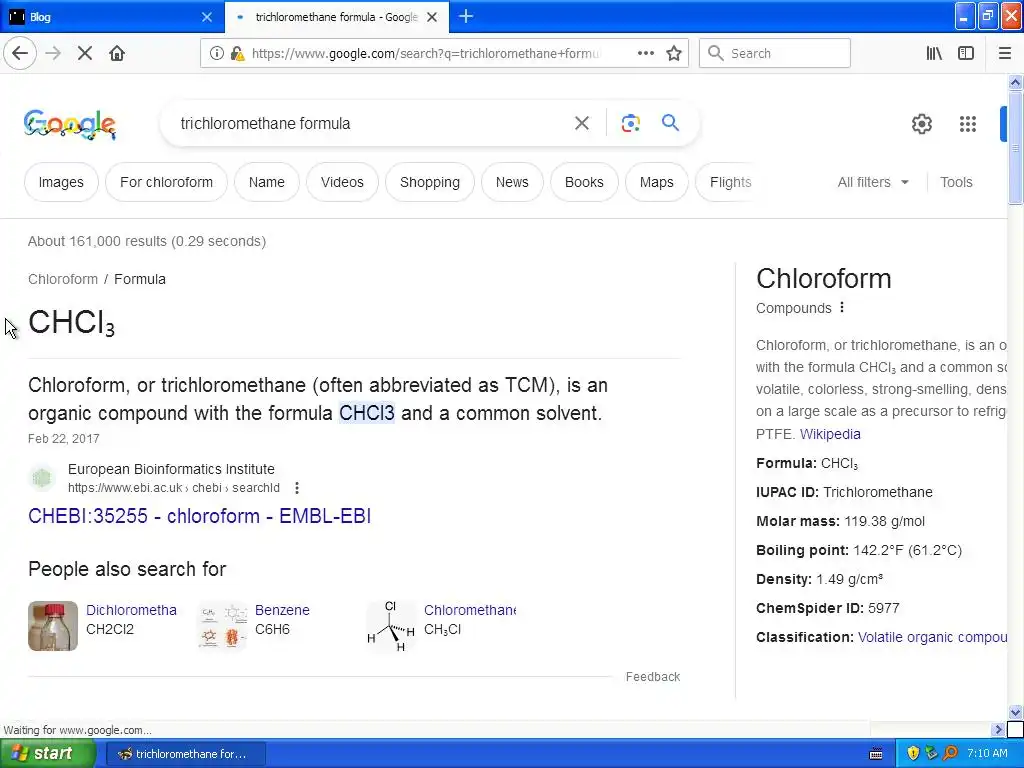Screen dimensions: 1024x768
Task: Show site information icon in address bar
Action: pos(216,54)
